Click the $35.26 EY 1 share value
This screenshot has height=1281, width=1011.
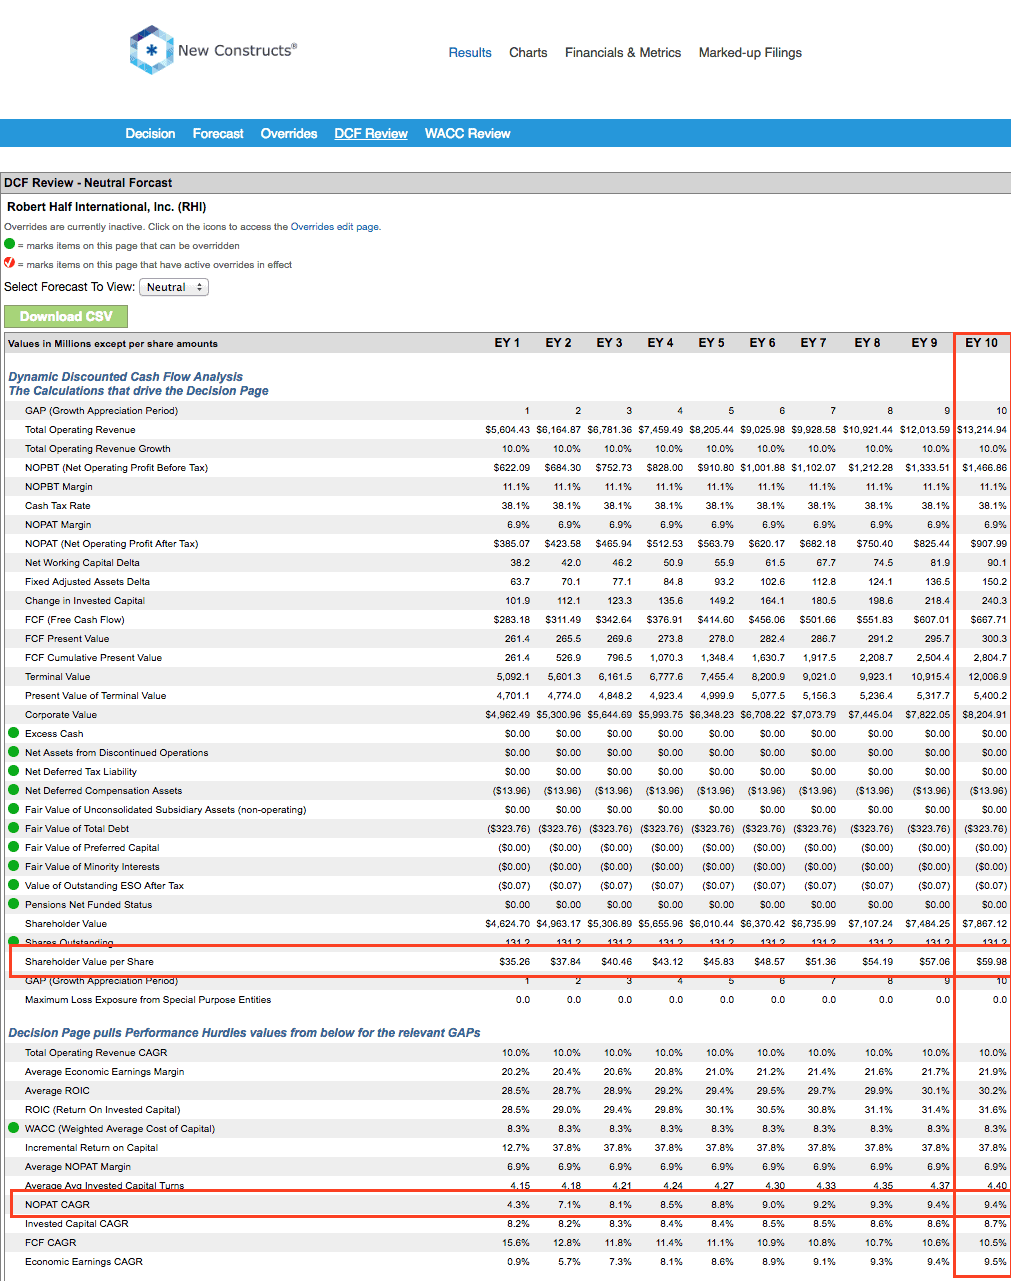(515, 962)
